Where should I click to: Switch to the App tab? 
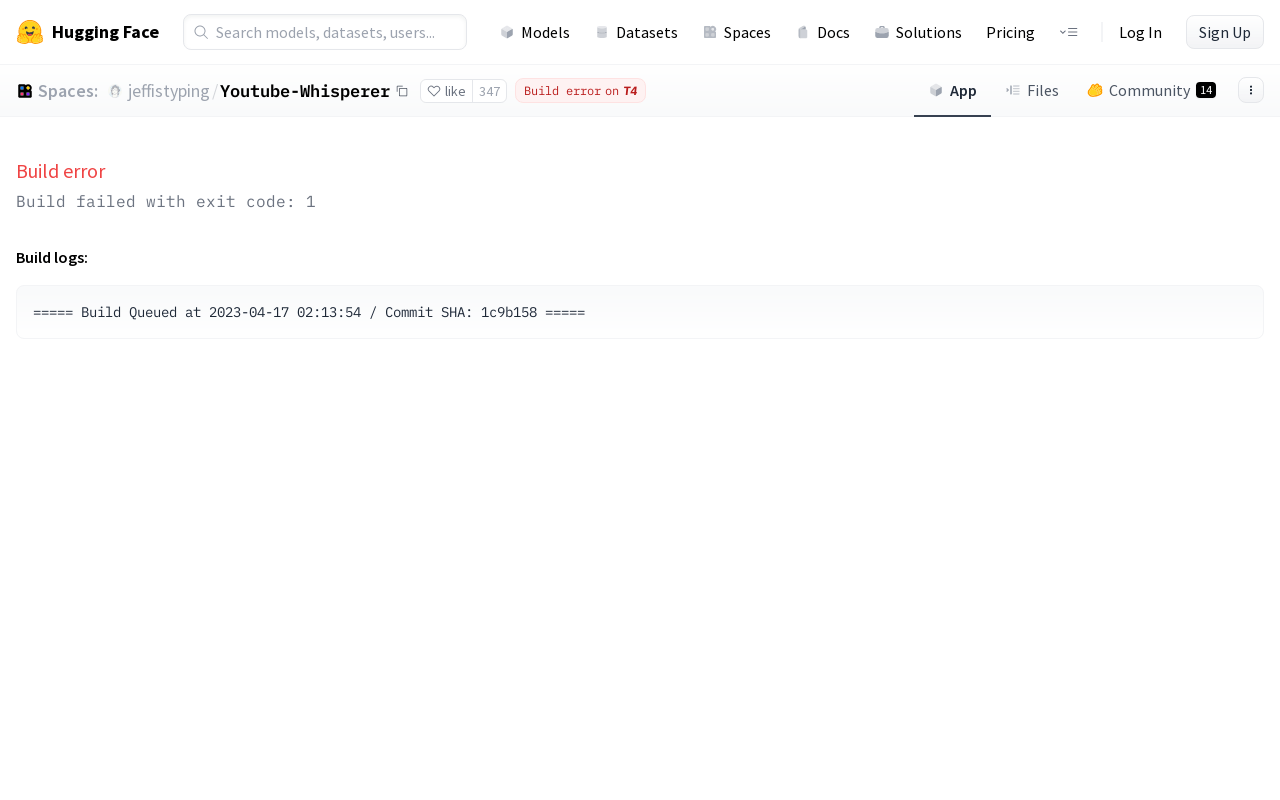tap(952, 90)
